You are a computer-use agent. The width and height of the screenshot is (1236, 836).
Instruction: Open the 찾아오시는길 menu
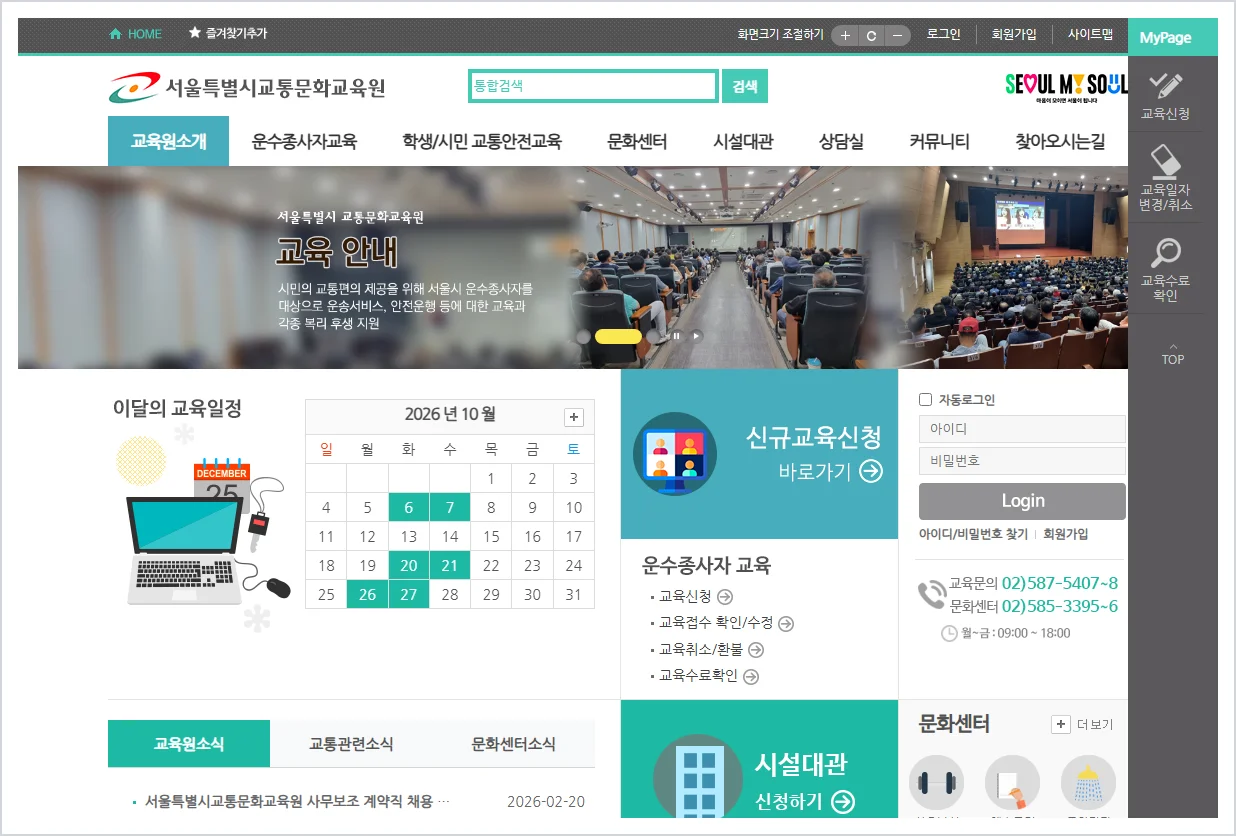(1060, 142)
